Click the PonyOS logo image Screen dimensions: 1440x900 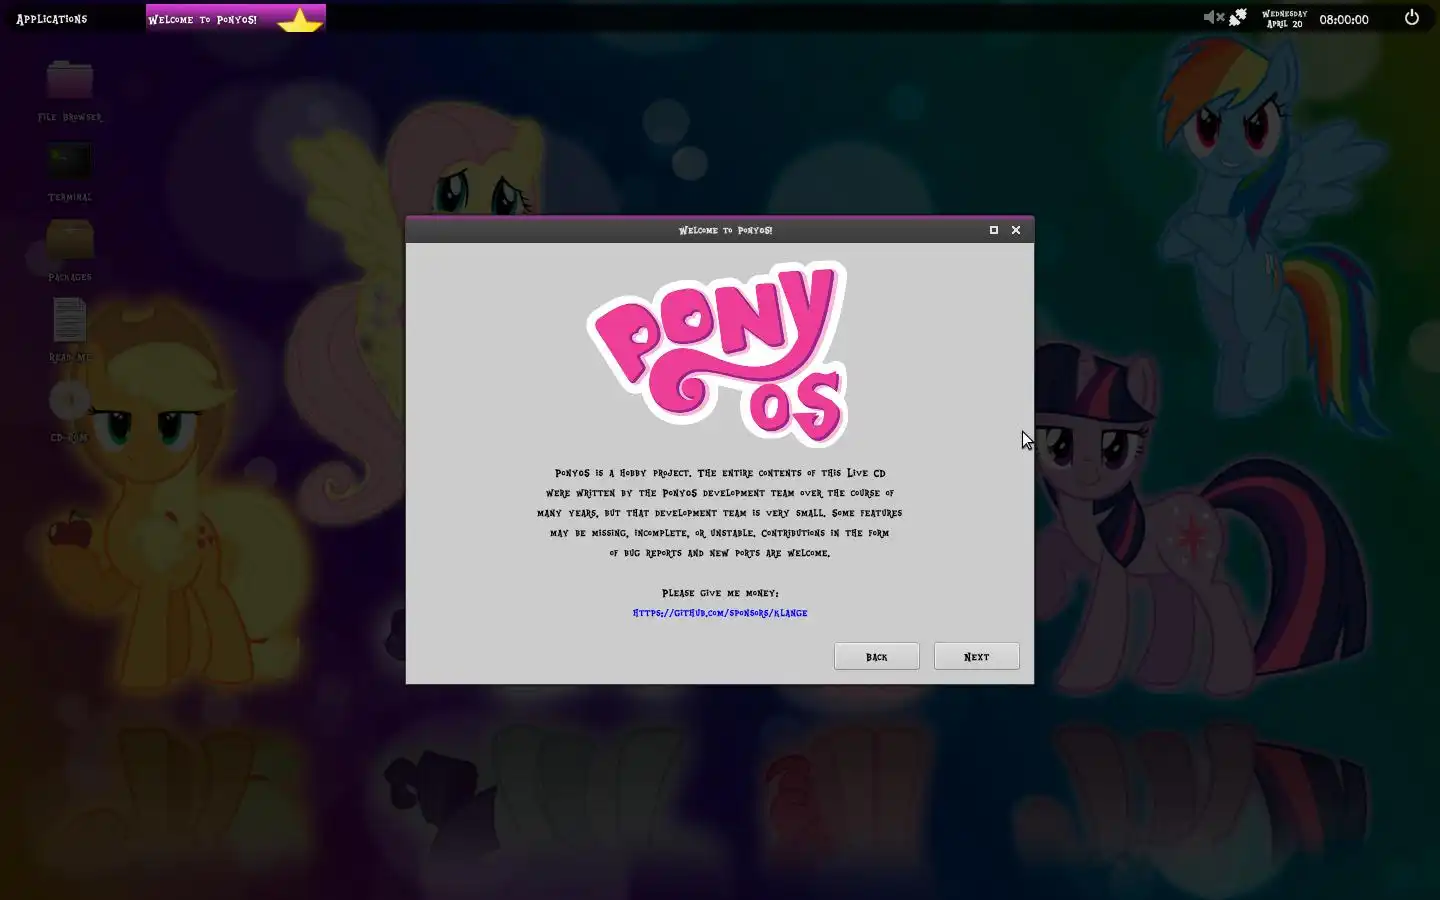pyautogui.click(x=719, y=353)
